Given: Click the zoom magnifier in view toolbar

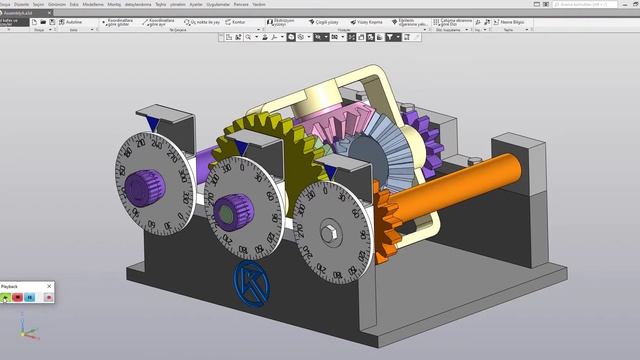Looking at the screenshot, I should click(x=248, y=37).
